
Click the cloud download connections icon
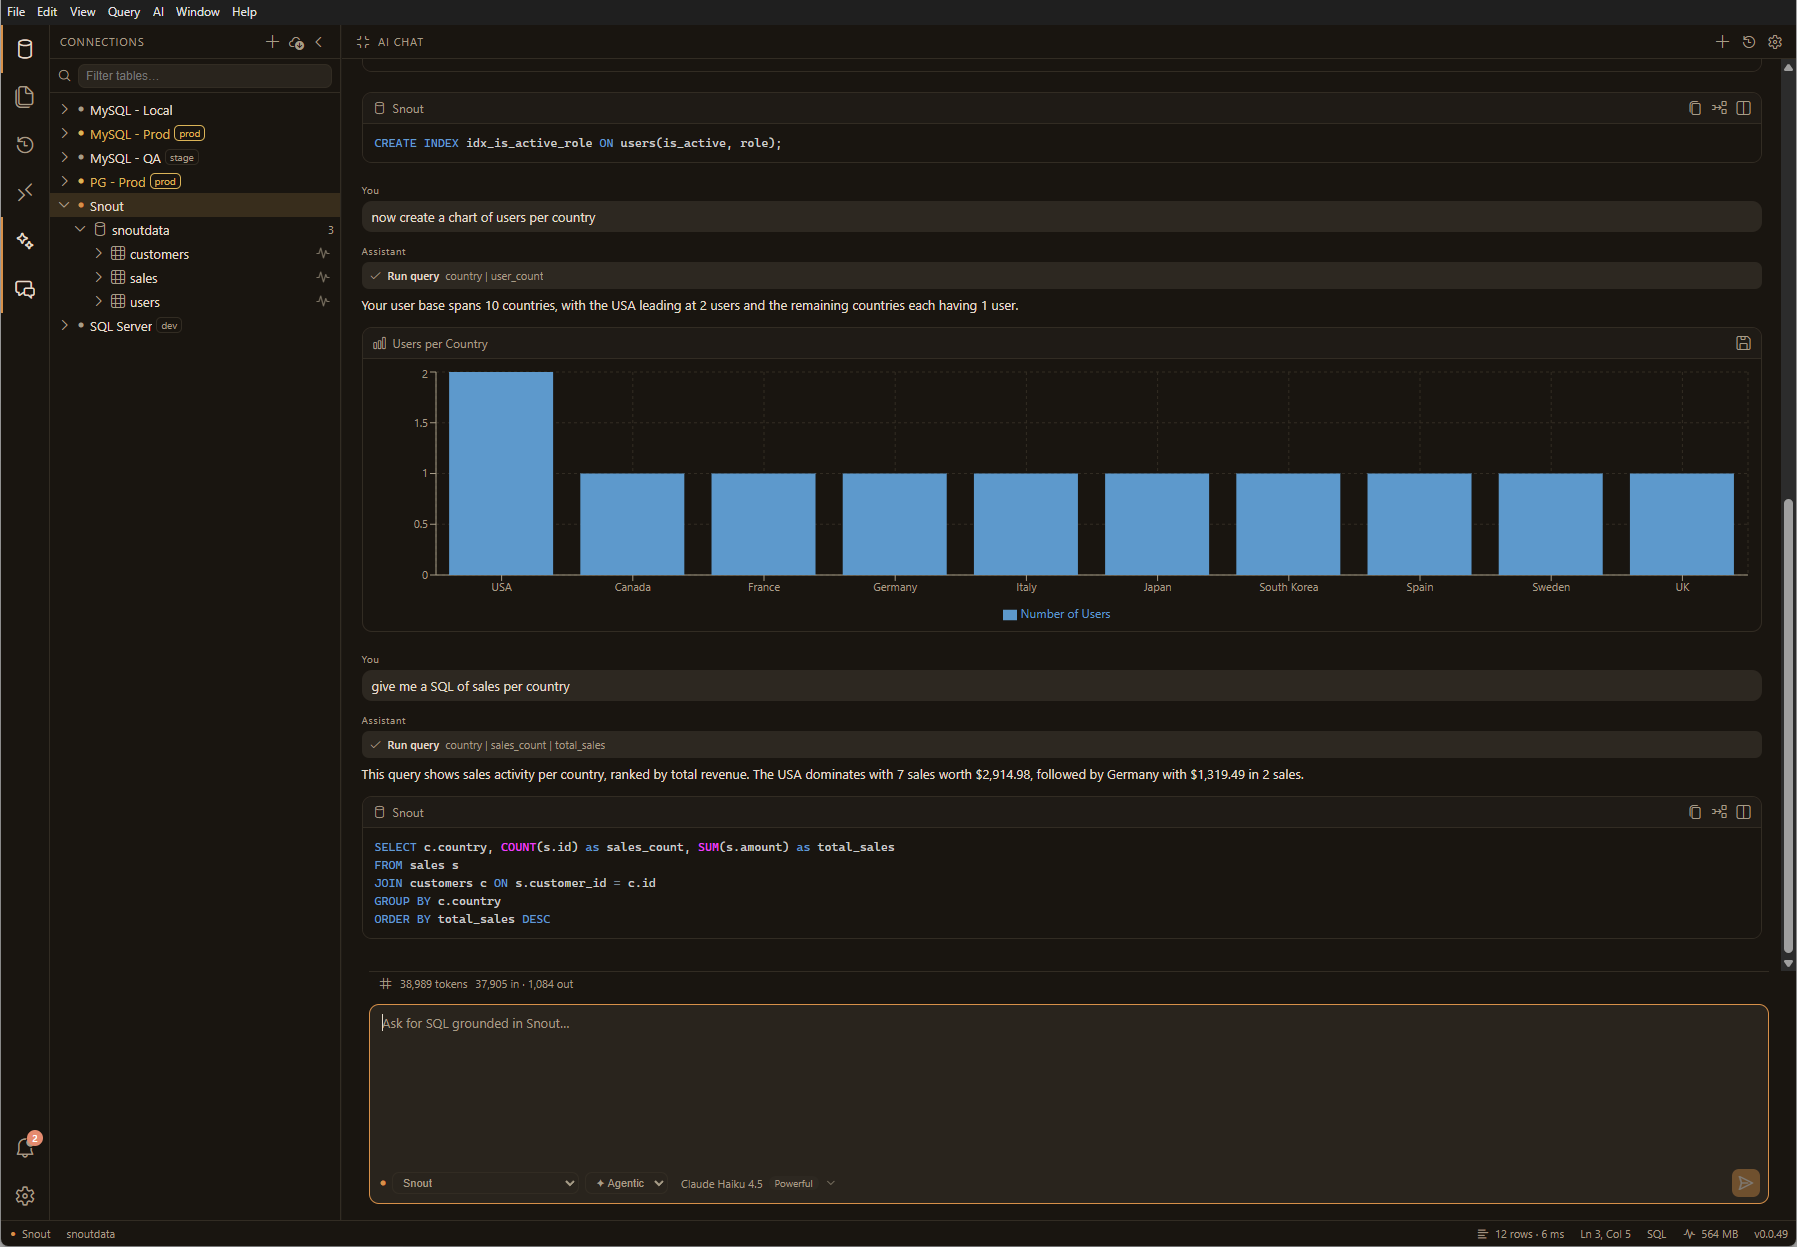[x=296, y=42]
